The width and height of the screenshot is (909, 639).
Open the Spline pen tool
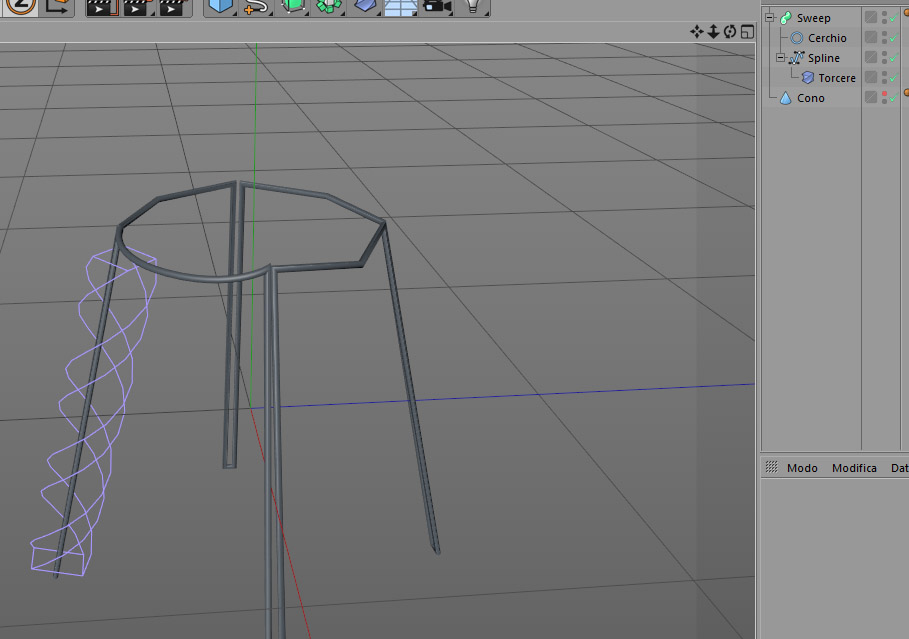click(x=255, y=7)
